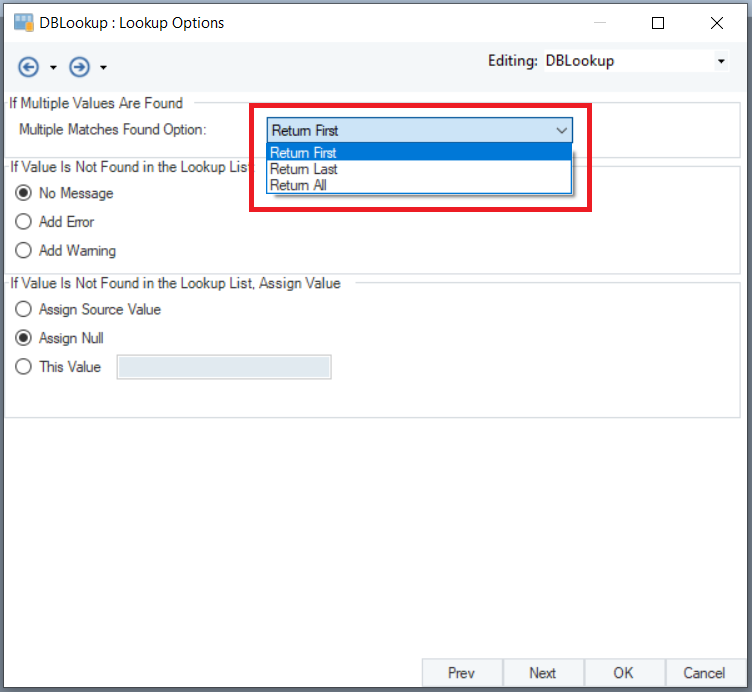Select the Assign Null radio button
The width and height of the screenshot is (752, 692).
click(x=24, y=338)
